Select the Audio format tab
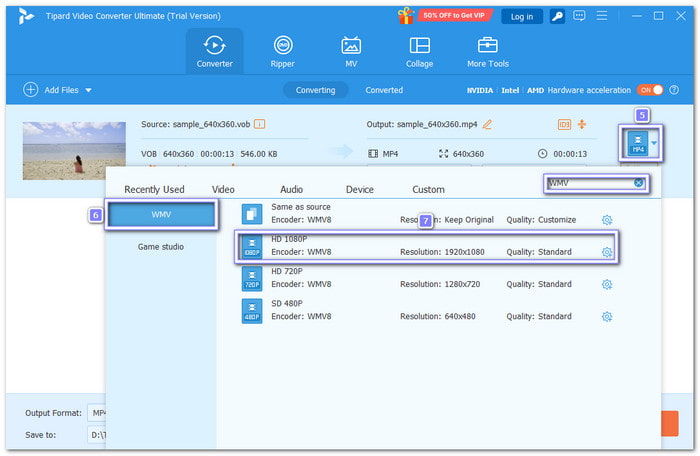The image size is (700, 456). coord(291,189)
